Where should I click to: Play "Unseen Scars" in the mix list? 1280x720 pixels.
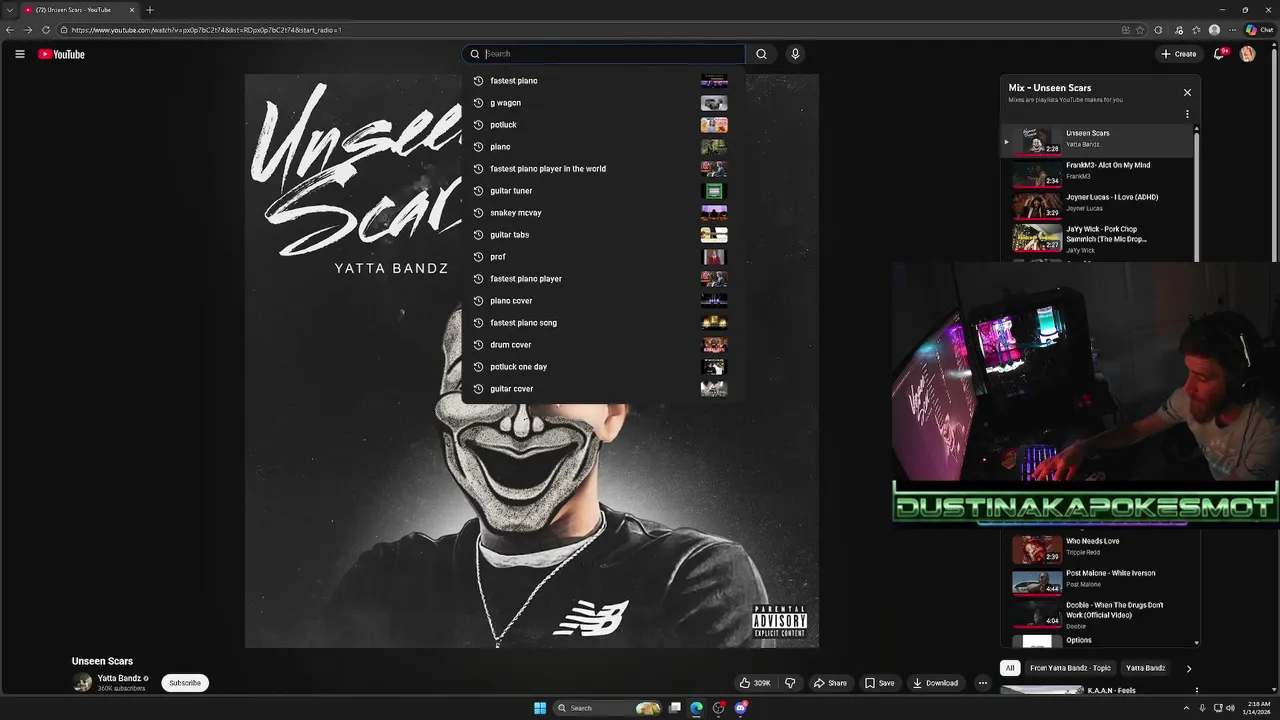point(1098,141)
